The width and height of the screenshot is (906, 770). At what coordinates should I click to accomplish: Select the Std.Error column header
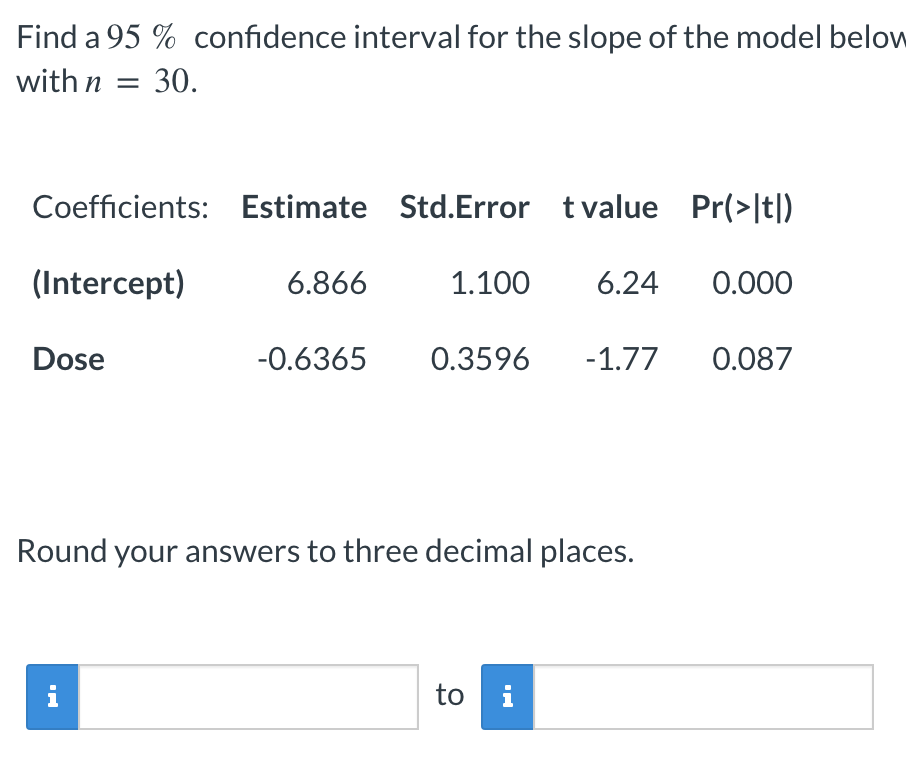coord(464,207)
